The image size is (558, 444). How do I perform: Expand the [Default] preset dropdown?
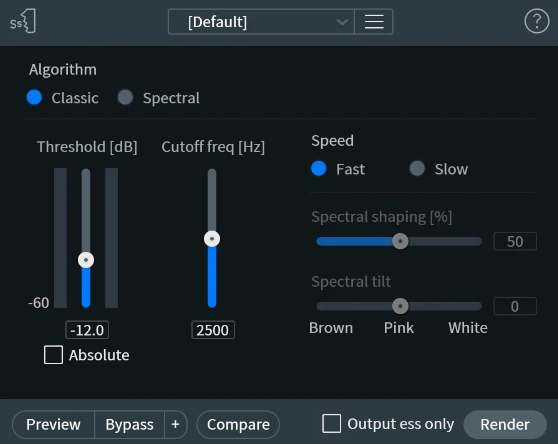pos(261,22)
